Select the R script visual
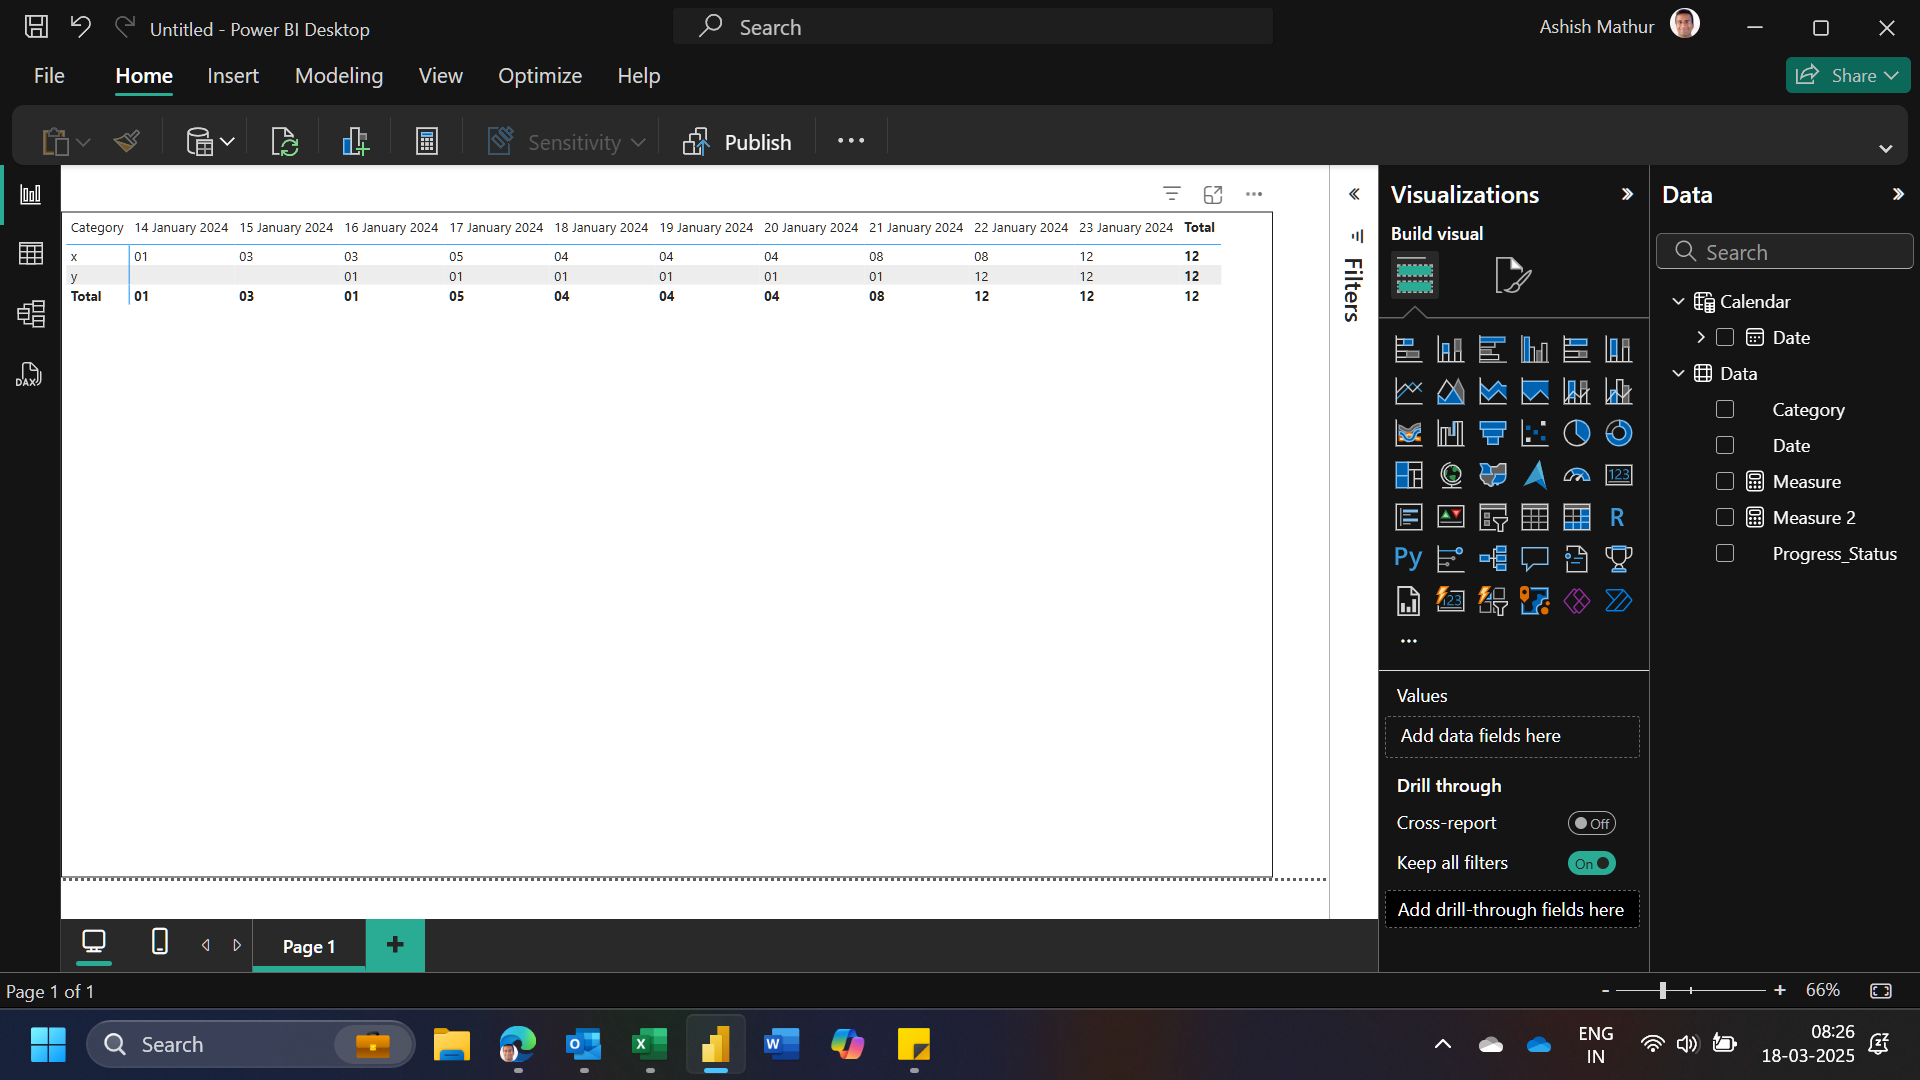This screenshot has width=1920, height=1080. pos(1618,517)
